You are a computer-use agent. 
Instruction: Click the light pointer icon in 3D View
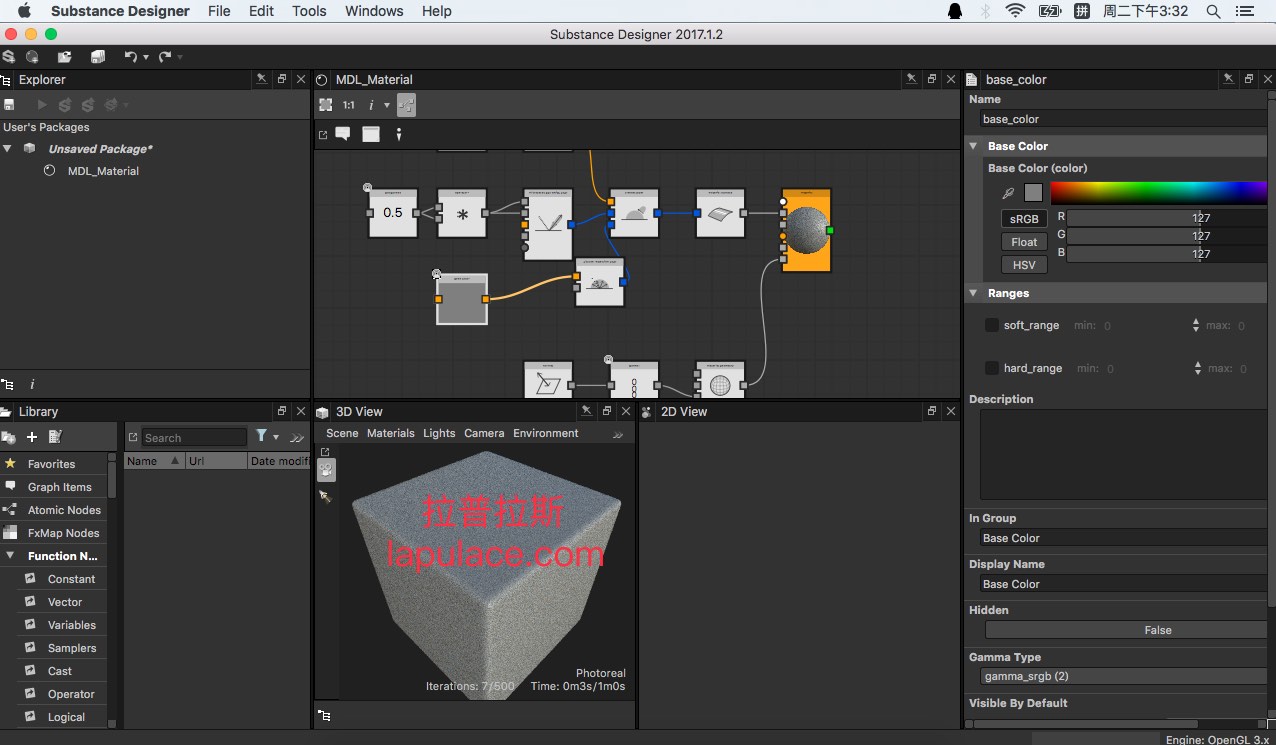[x=325, y=496]
